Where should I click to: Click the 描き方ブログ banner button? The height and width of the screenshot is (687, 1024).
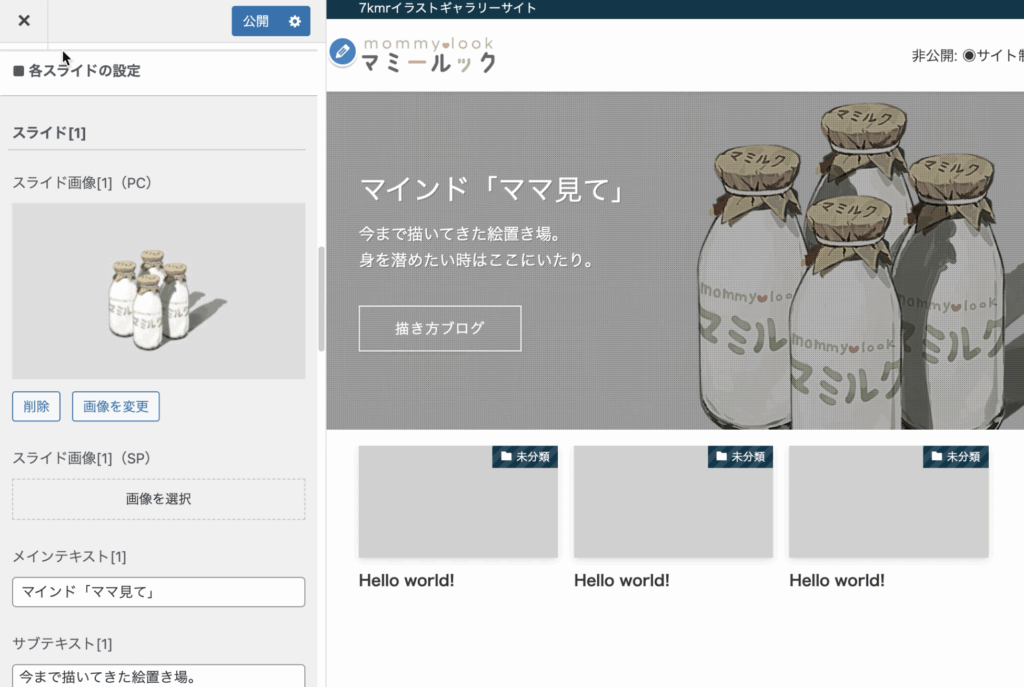point(440,328)
